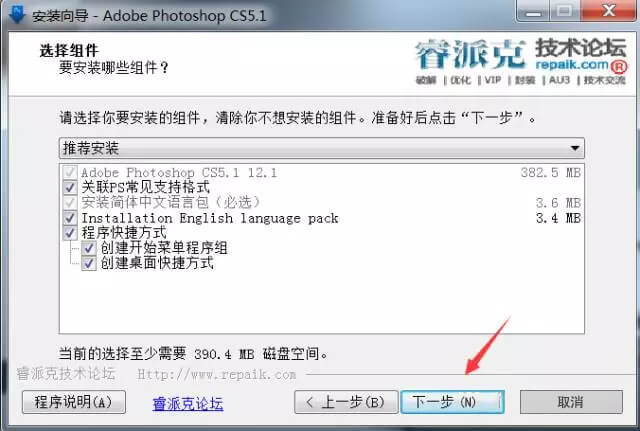Click the 要安装哪些组件？ subtitle
Image resolution: width=640 pixels, height=431 pixels.
113,67
